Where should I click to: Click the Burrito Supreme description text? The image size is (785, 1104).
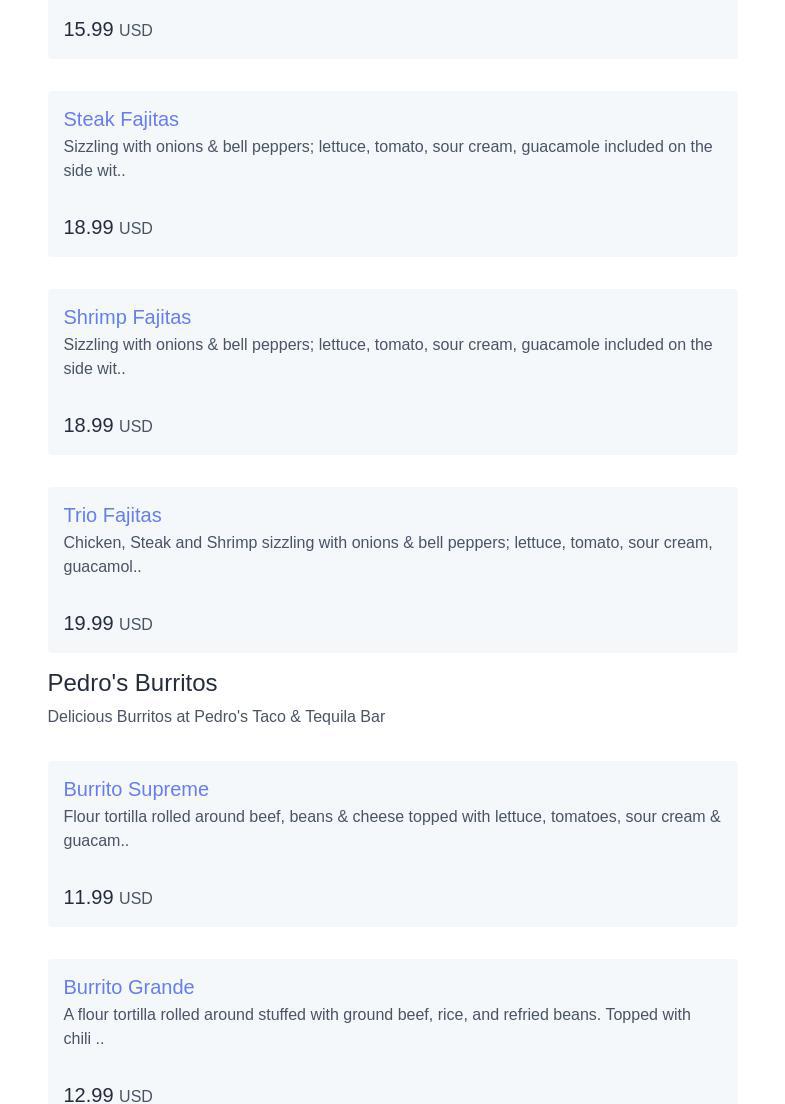tap(391, 828)
